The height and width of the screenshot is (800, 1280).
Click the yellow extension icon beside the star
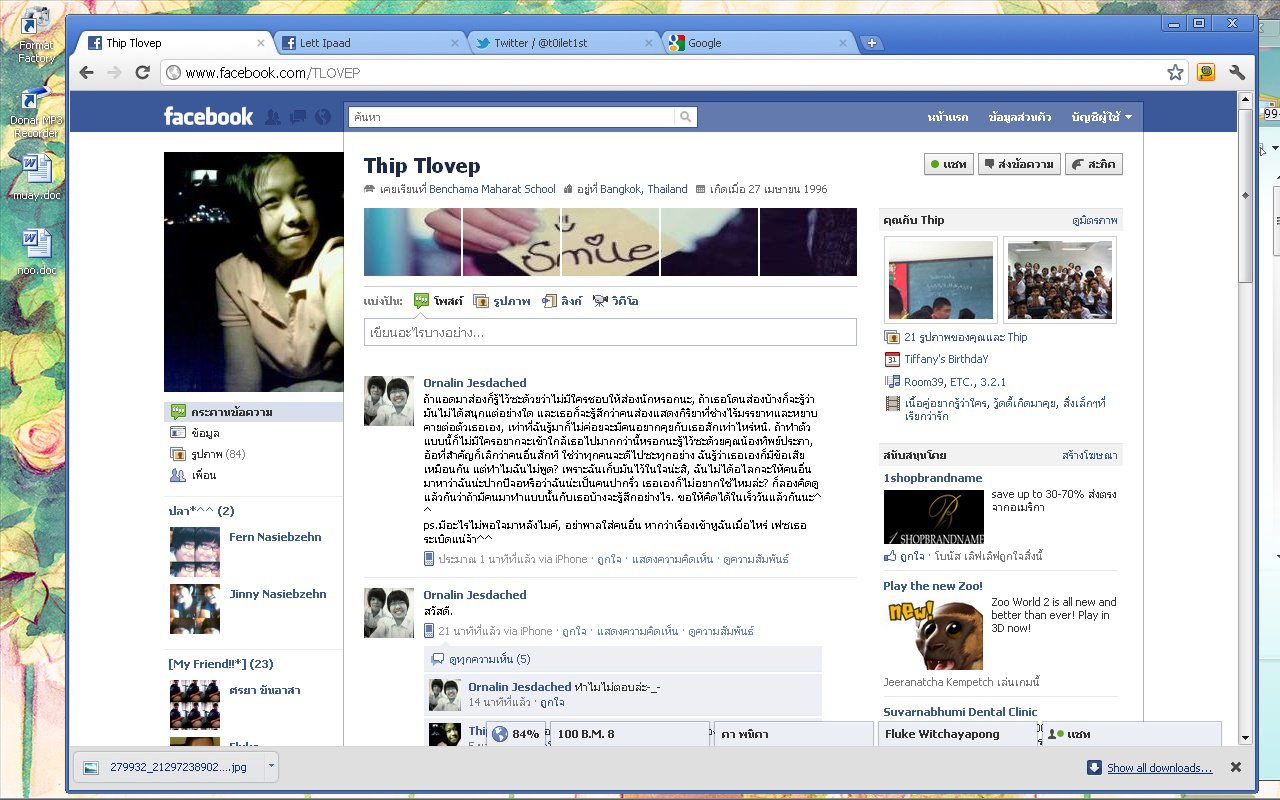pos(1206,72)
